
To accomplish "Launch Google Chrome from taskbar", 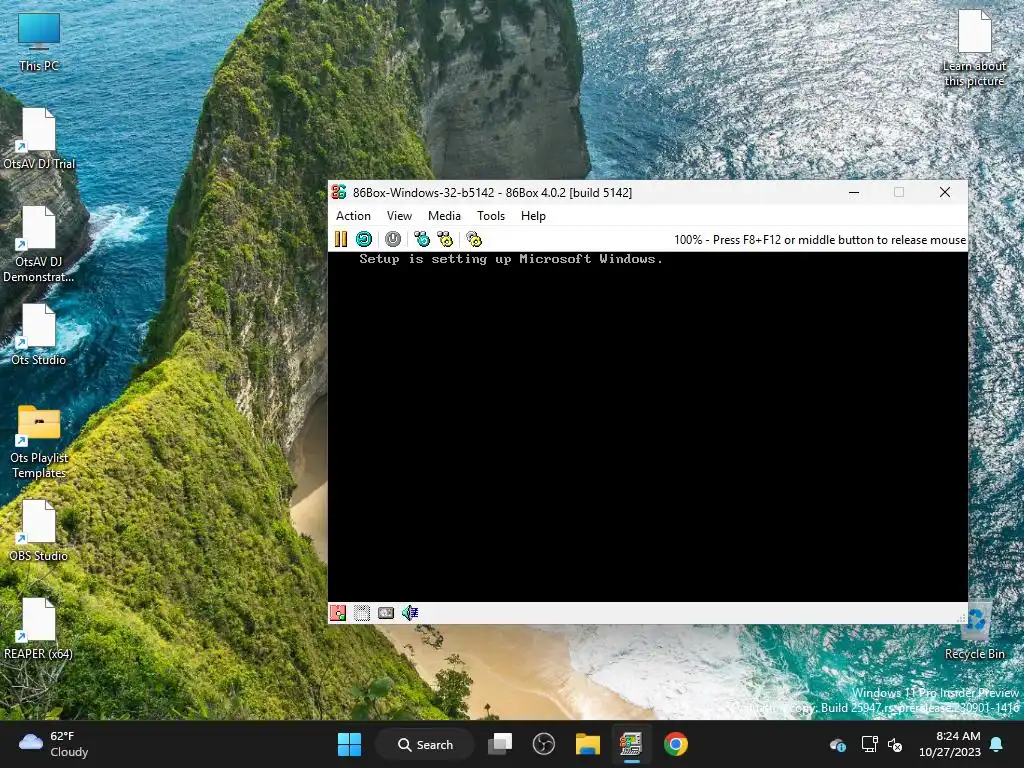I will coord(676,744).
